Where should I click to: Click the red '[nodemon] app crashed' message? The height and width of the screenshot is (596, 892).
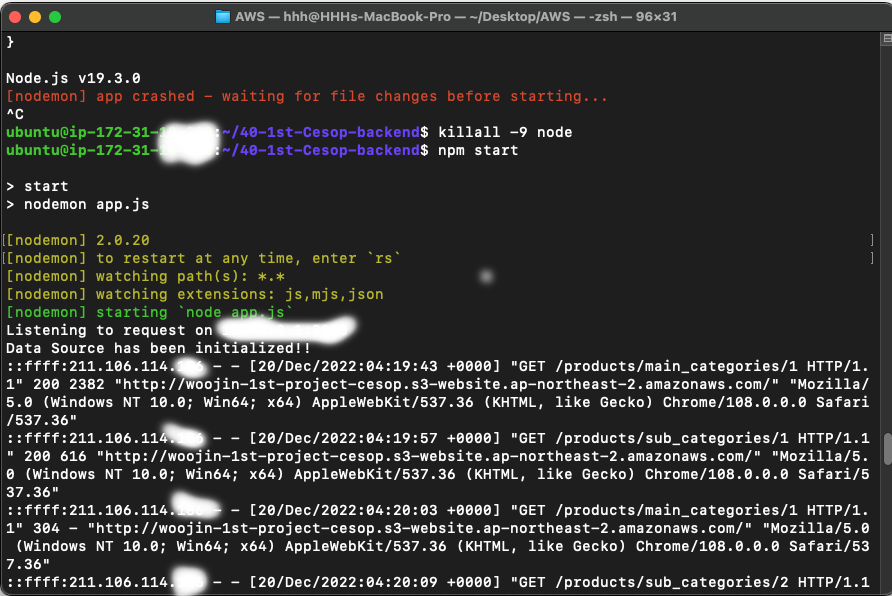(x=307, y=96)
